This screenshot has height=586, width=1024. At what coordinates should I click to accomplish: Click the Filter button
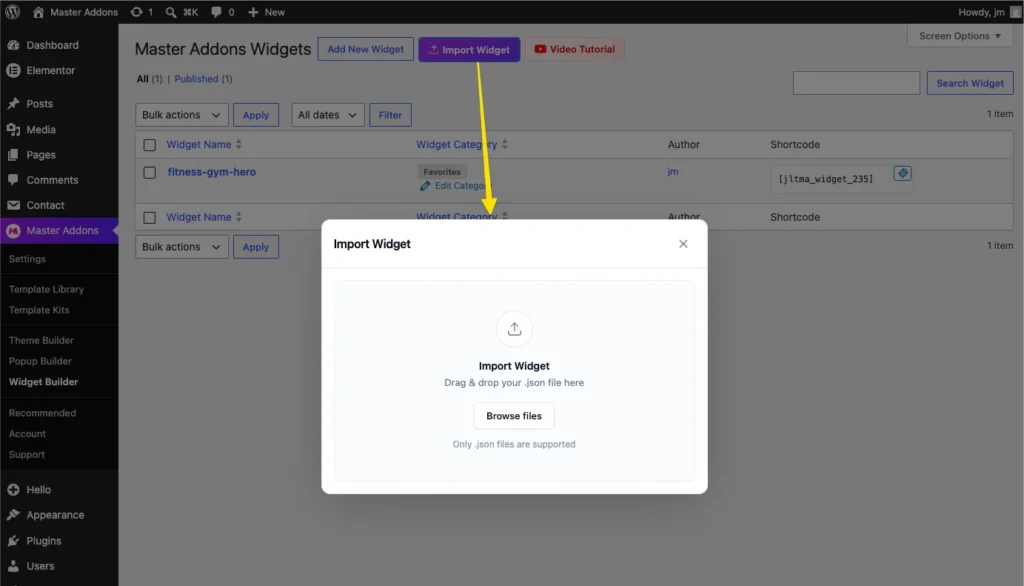point(390,115)
